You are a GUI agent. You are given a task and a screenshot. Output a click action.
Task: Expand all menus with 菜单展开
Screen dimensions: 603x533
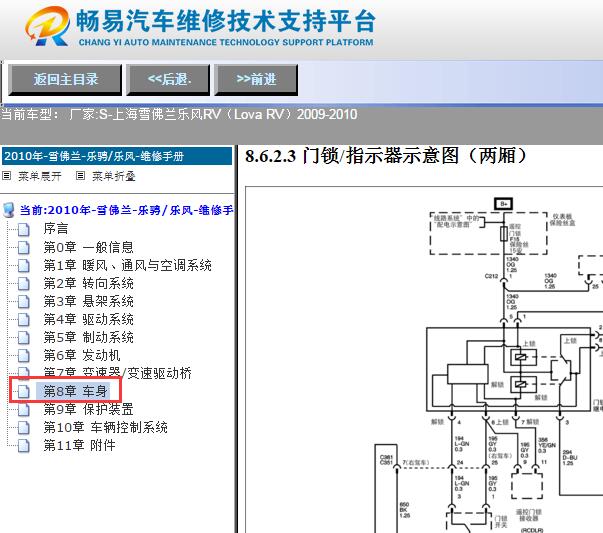(x=40, y=176)
